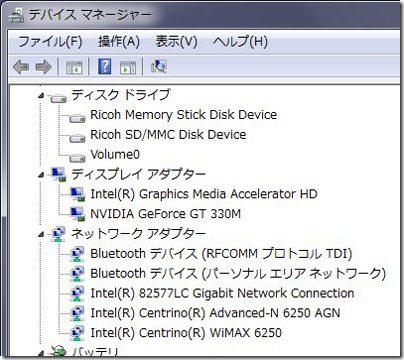Select the Volume0 entry

115,154
